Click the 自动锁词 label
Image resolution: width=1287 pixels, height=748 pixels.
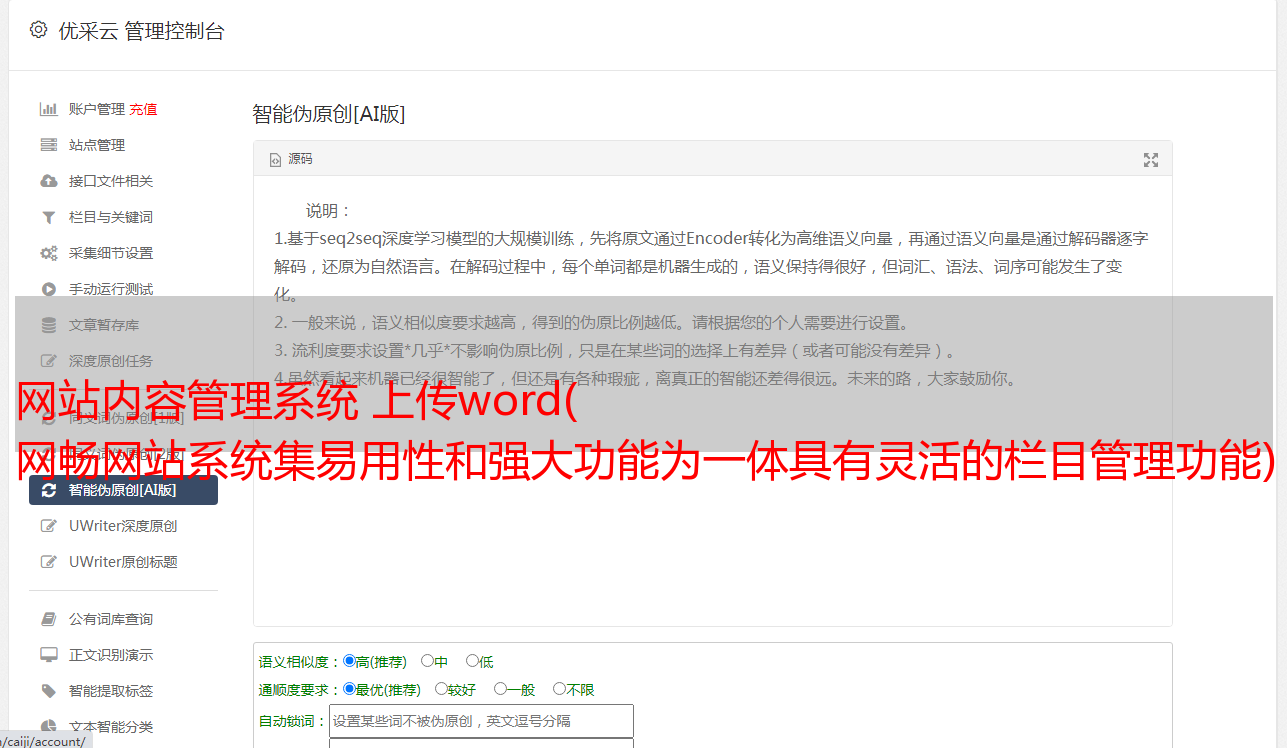293,721
